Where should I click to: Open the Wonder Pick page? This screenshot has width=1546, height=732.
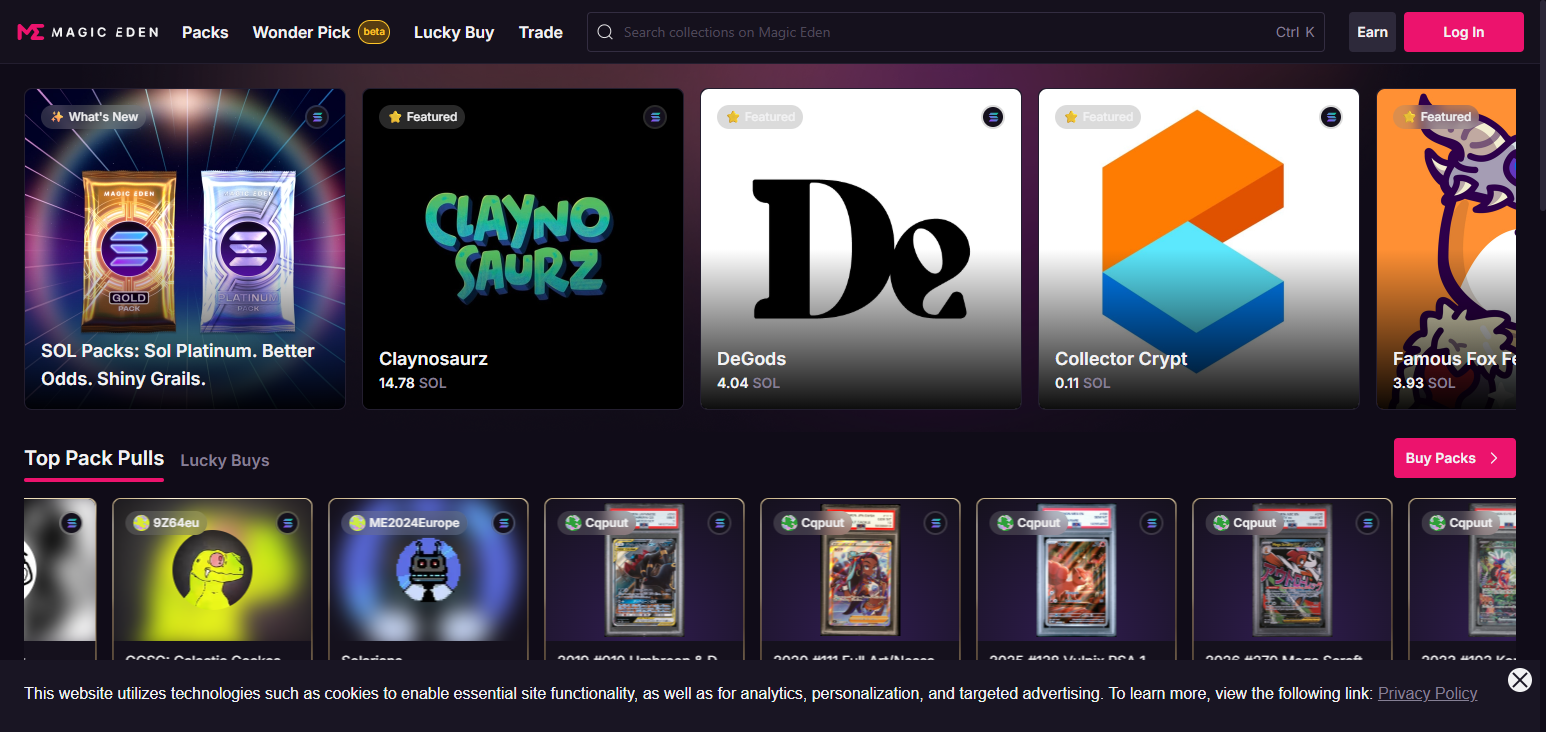click(302, 32)
